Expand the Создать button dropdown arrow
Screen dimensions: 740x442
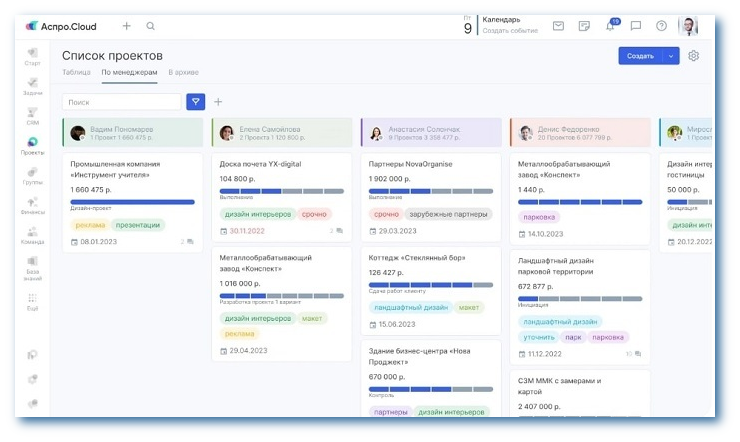point(671,56)
